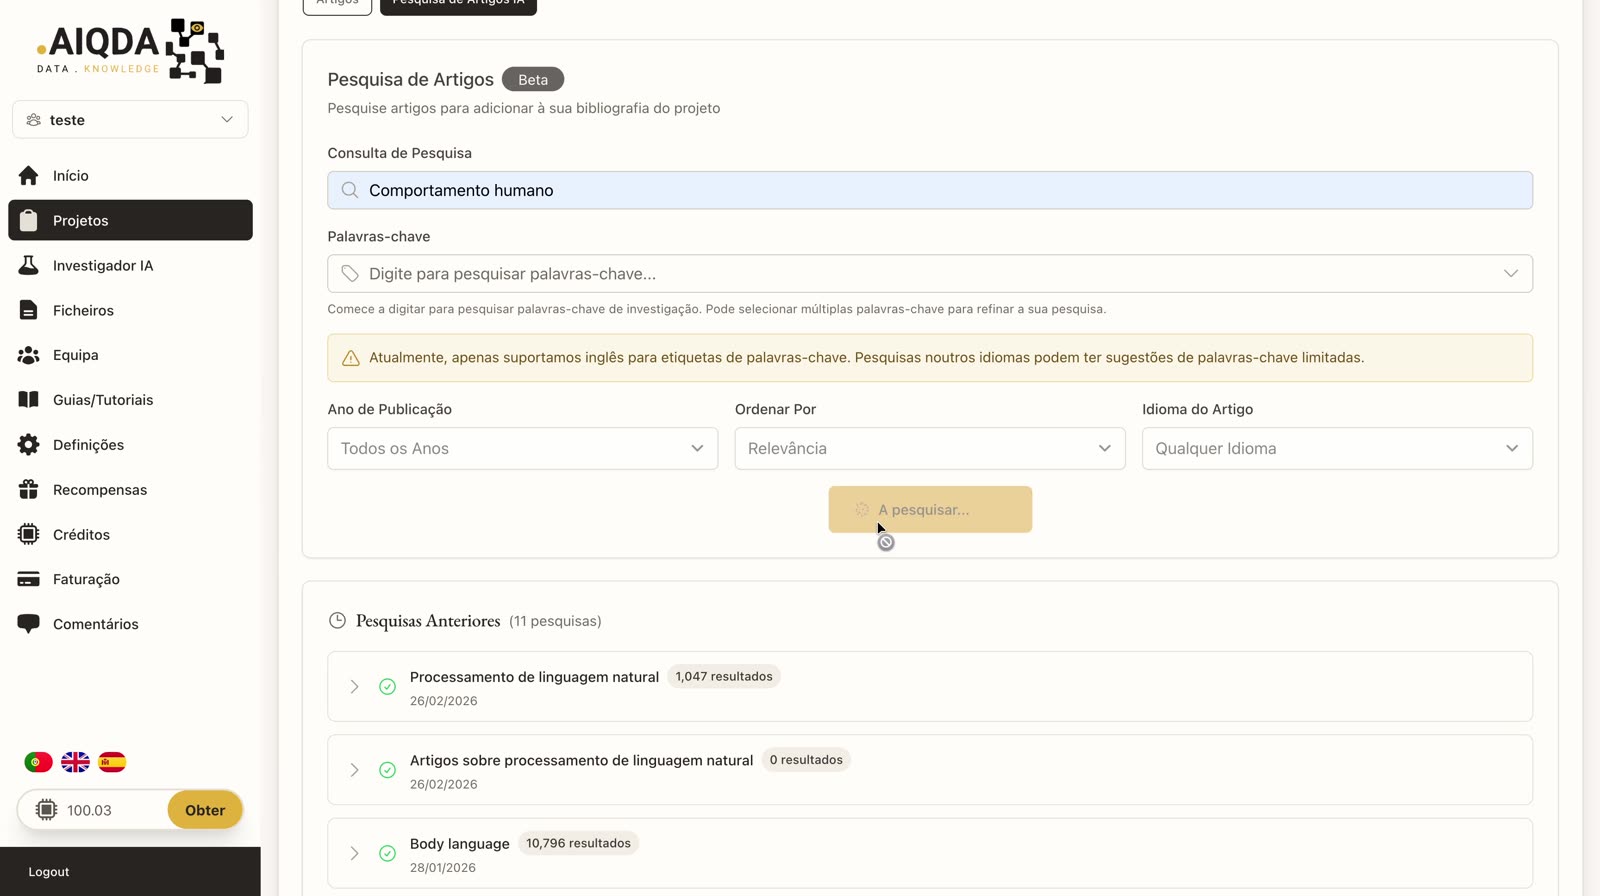The image size is (1600, 896).
Task: Expand the Body language search row
Action: coord(354,853)
